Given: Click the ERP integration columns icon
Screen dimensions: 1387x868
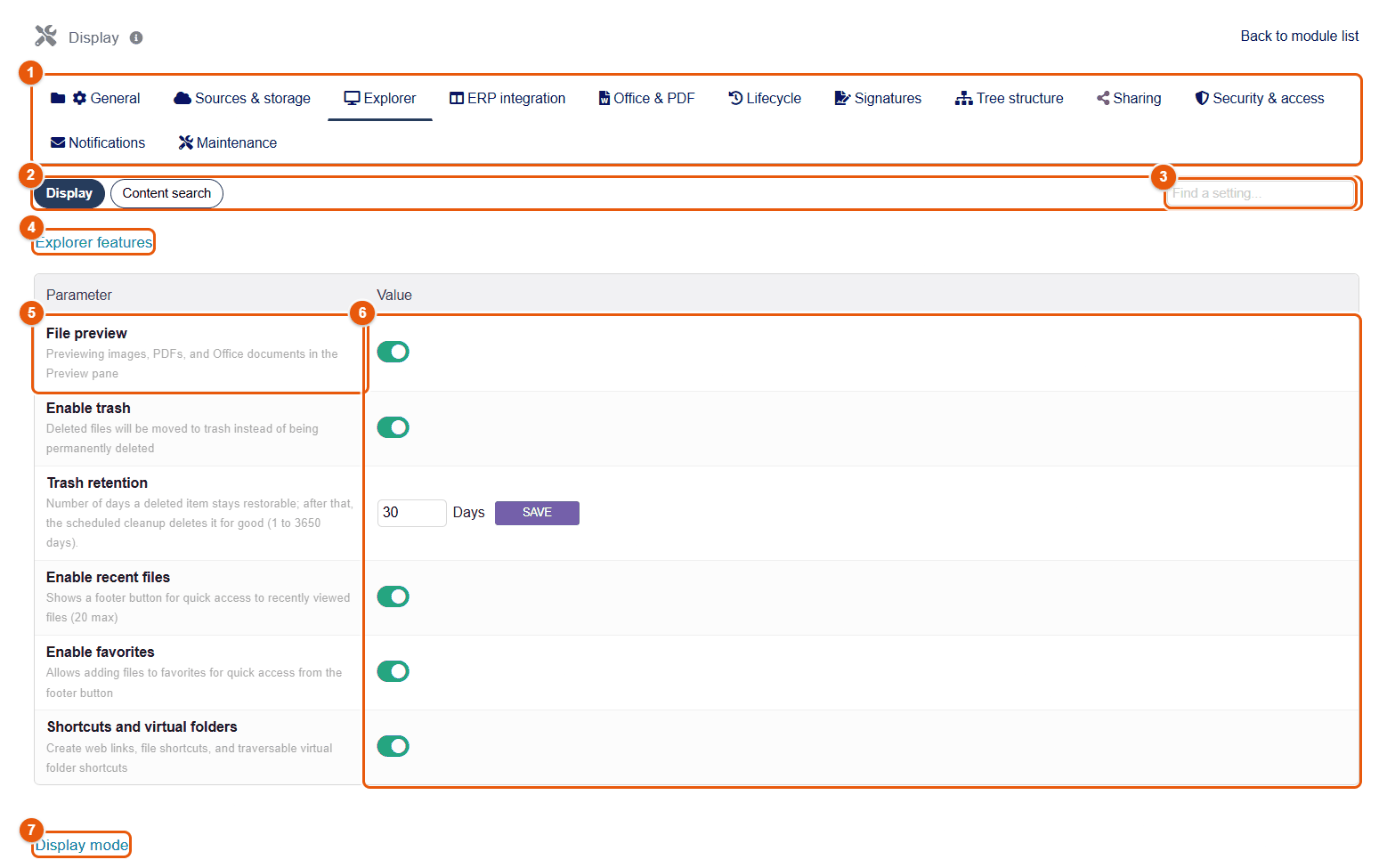Looking at the screenshot, I should coord(456,98).
